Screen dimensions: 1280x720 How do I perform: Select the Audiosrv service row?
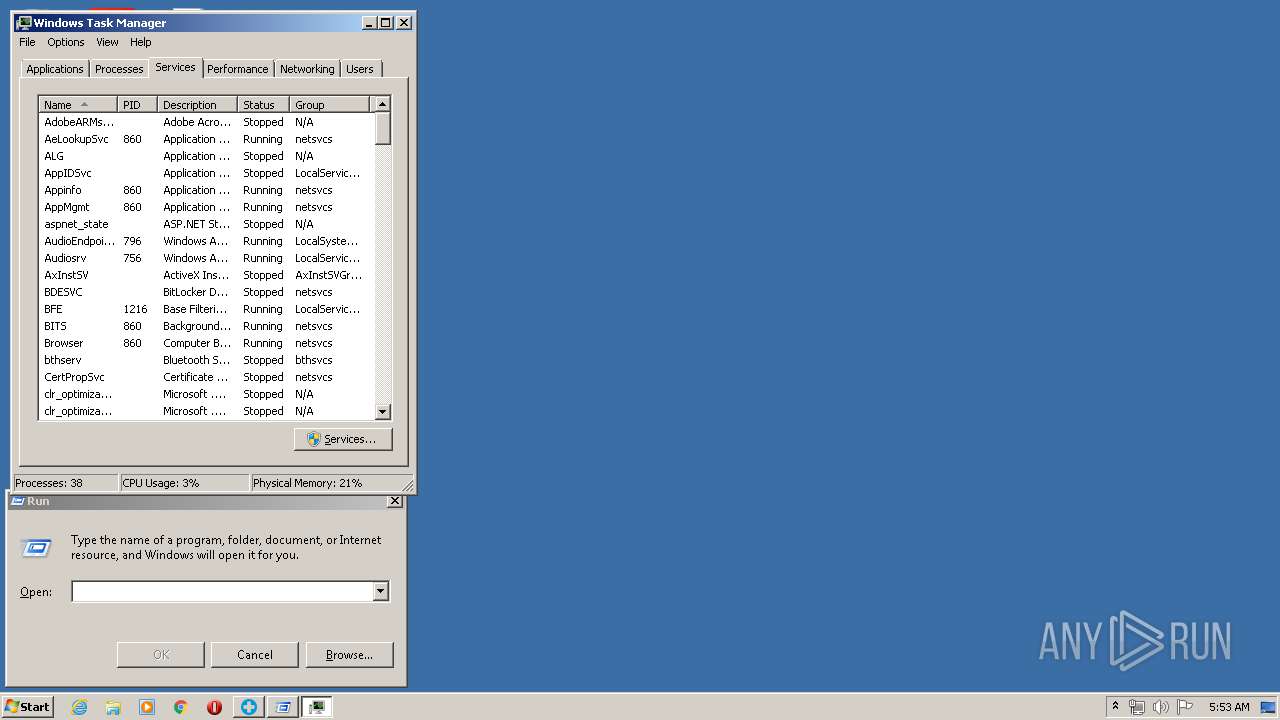coord(206,258)
